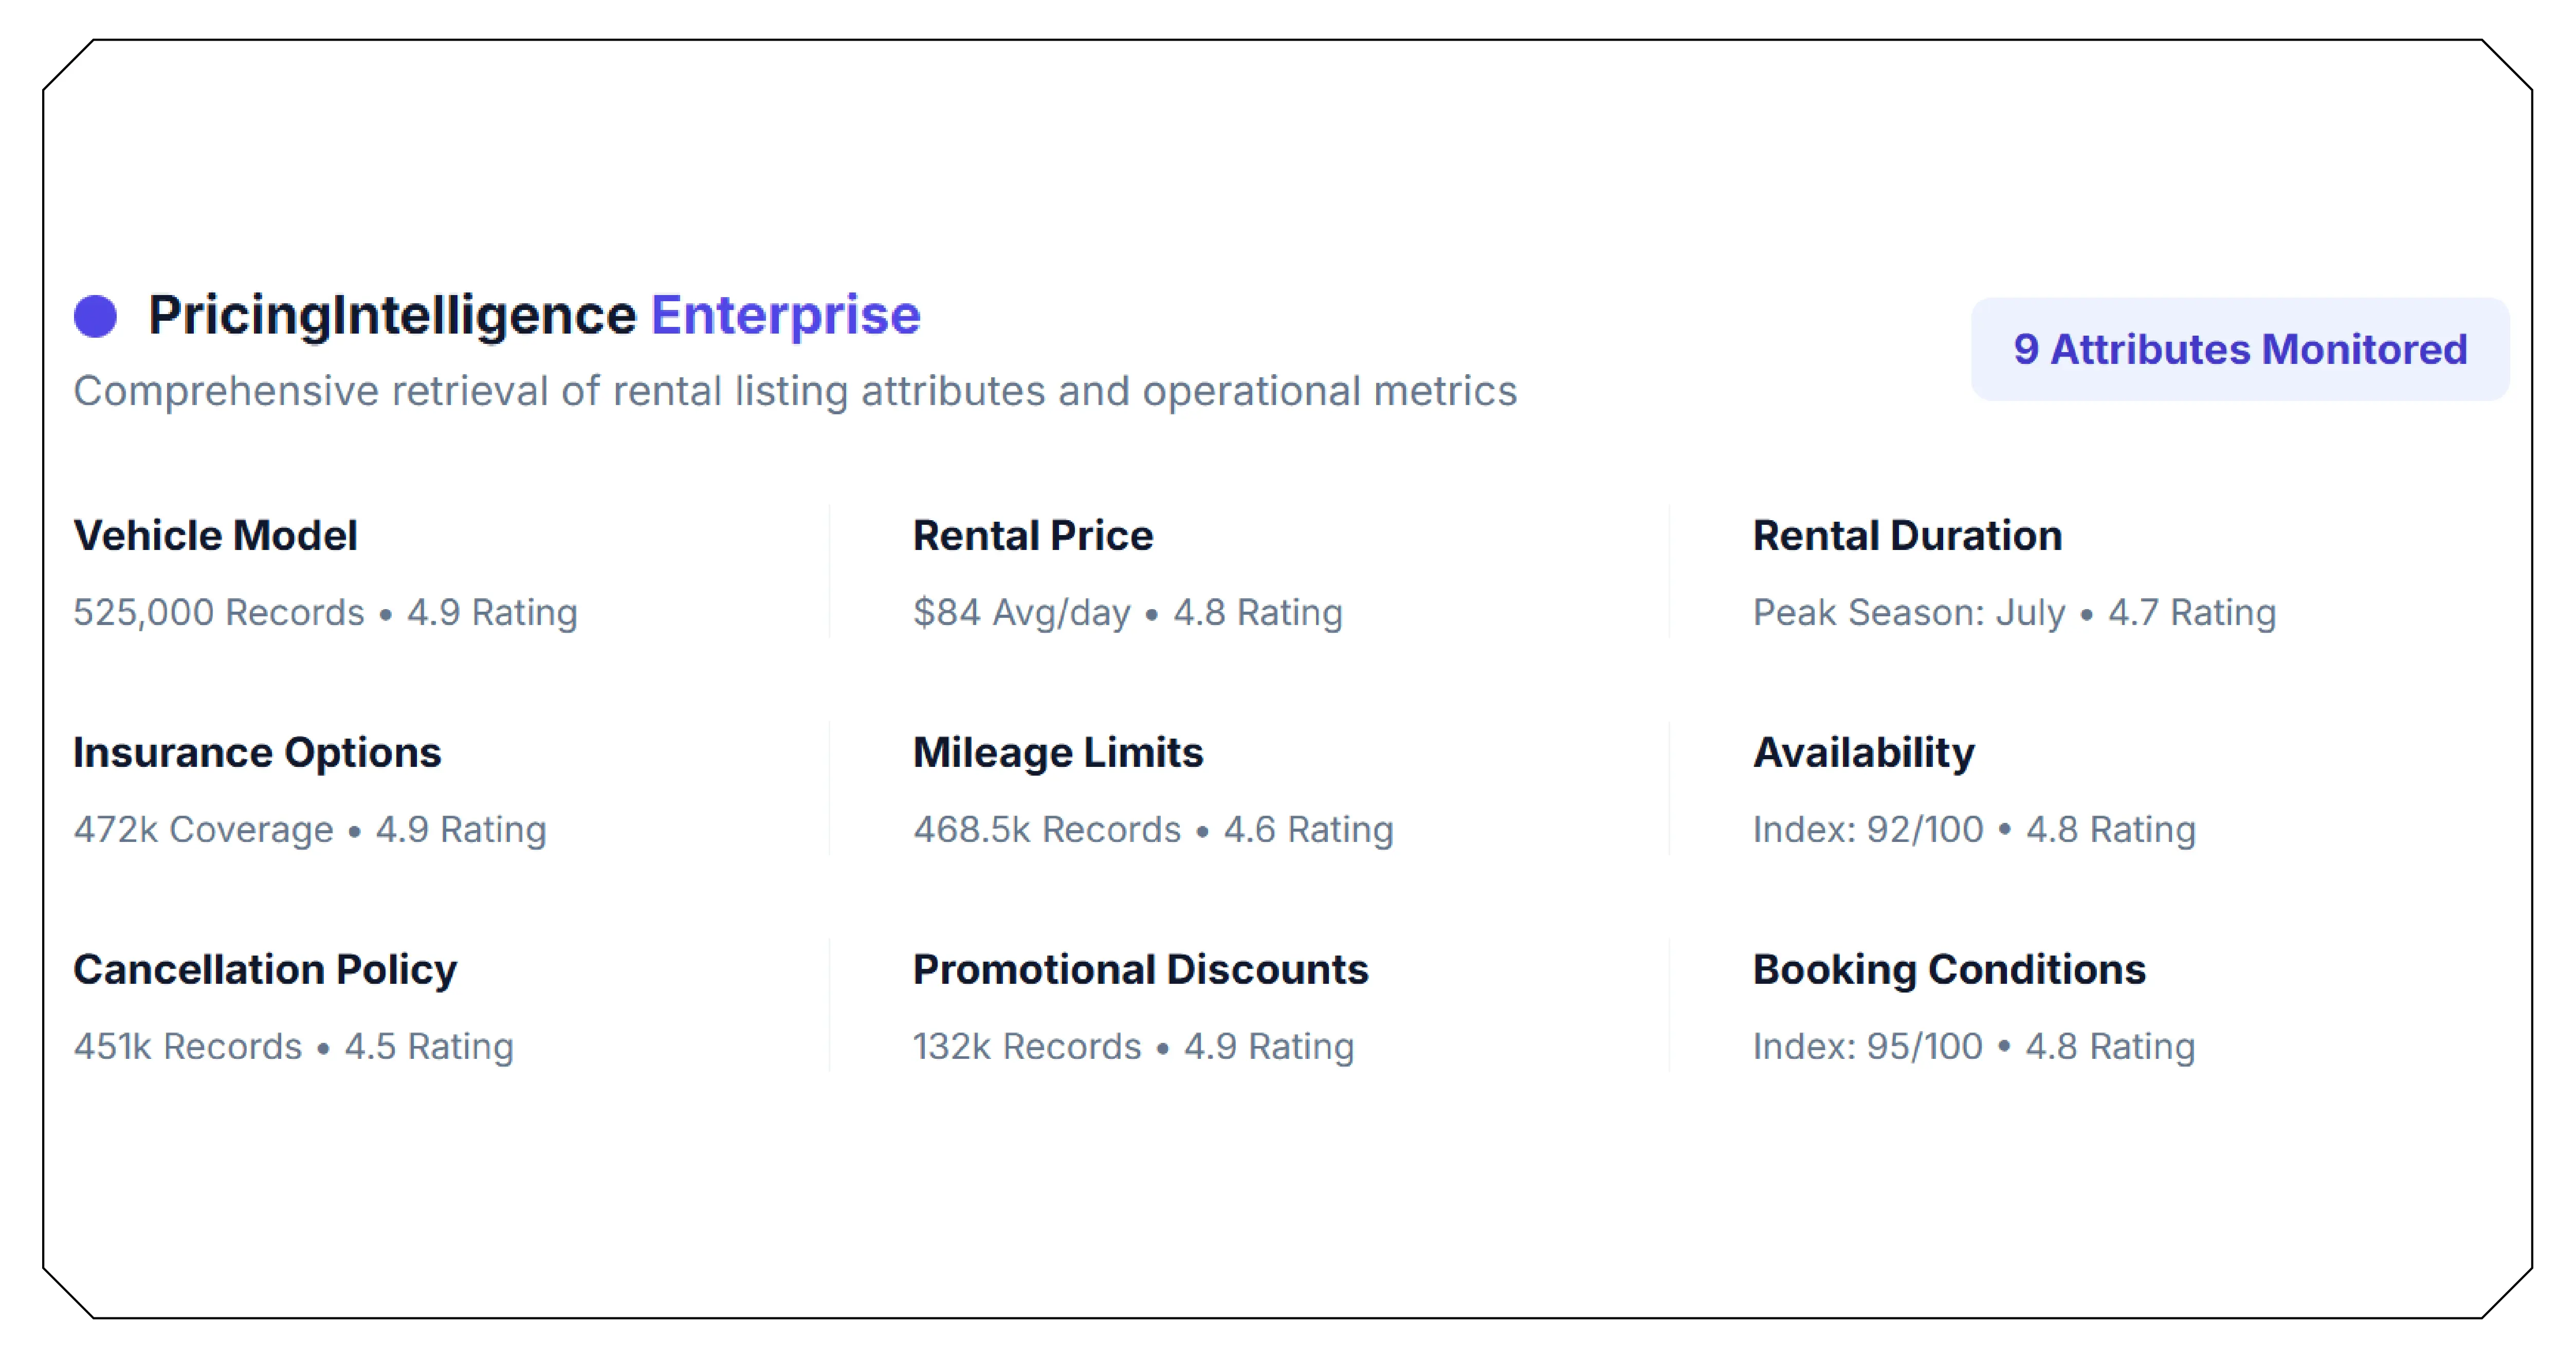Select the 'PricingIntelligence' title text
This screenshot has width=2576, height=1358.
(x=392, y=316)
